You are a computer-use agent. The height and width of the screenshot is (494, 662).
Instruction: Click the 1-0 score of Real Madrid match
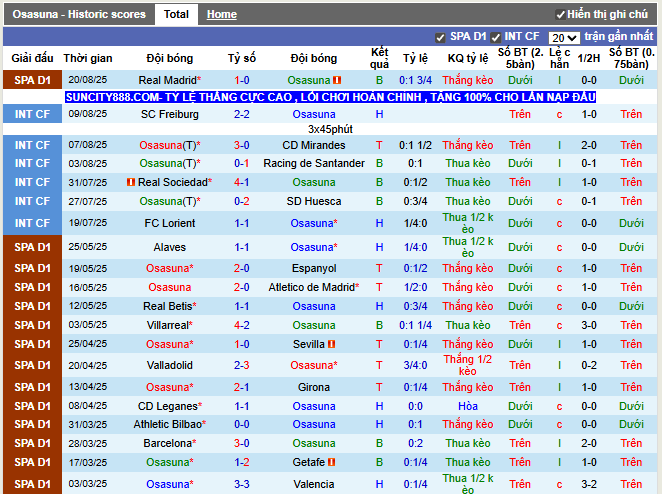[x=241, y=80]
